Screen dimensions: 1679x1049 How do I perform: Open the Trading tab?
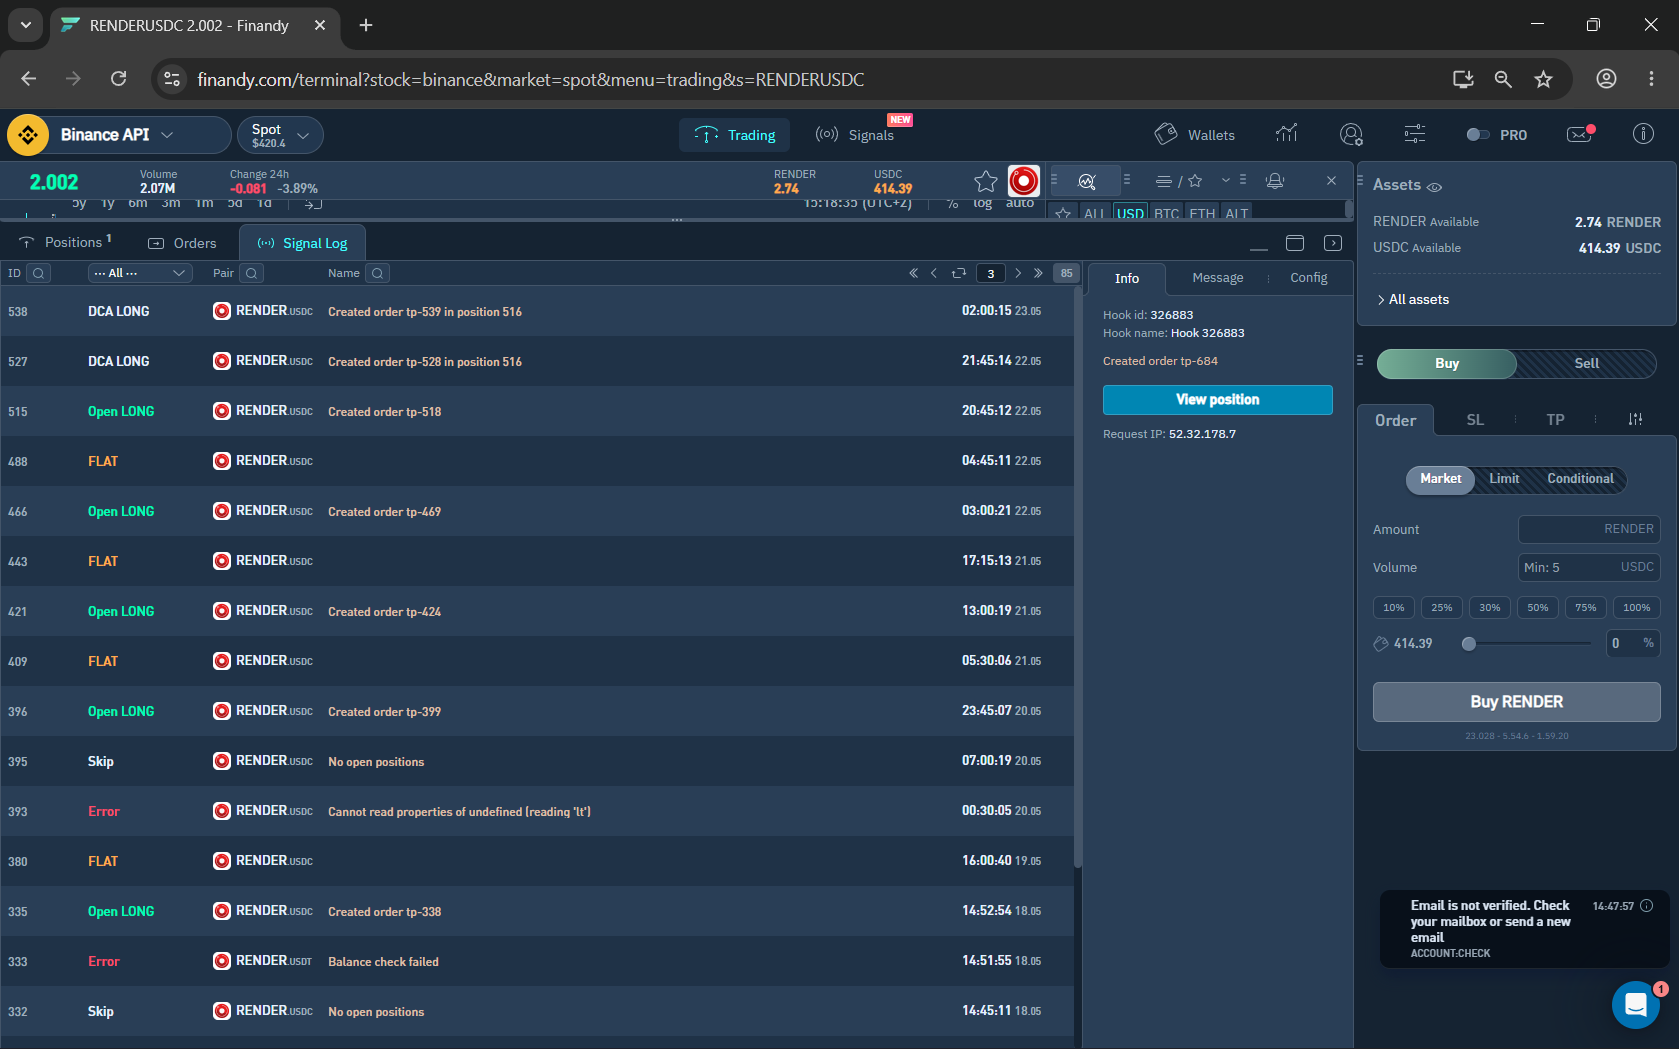coord(735,135)
